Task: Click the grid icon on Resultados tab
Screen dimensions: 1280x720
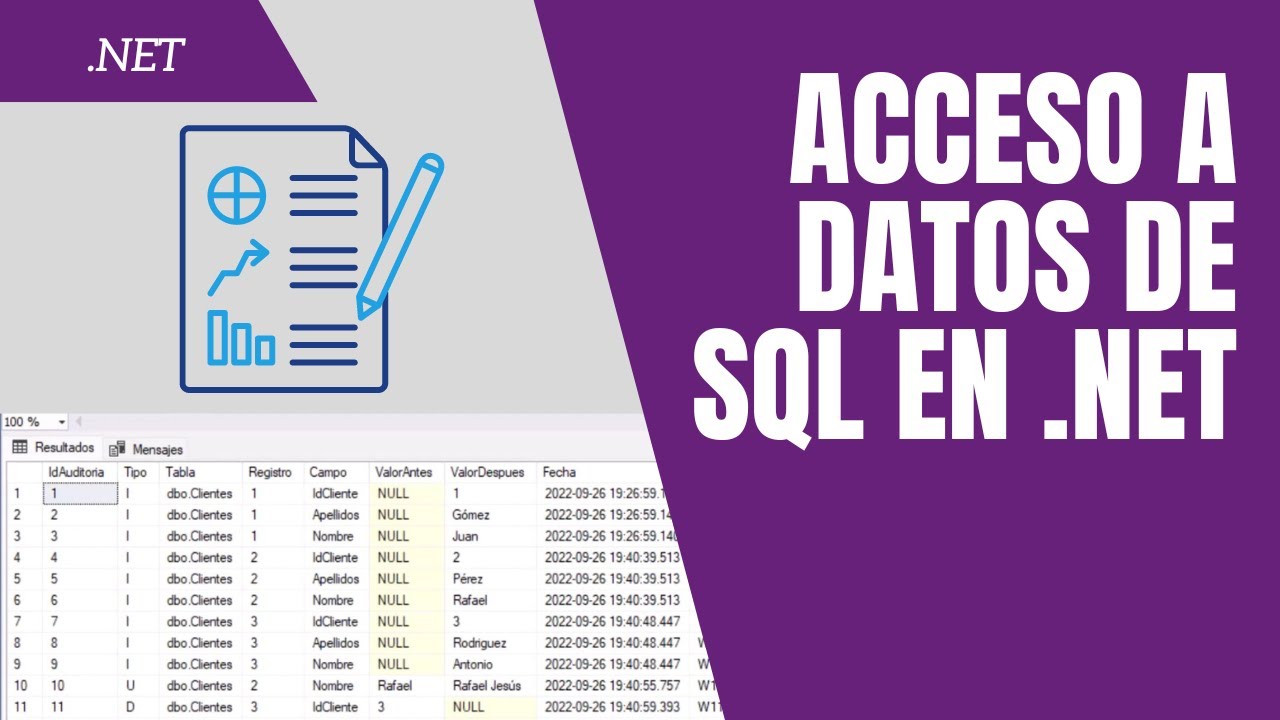Action: 20,448
